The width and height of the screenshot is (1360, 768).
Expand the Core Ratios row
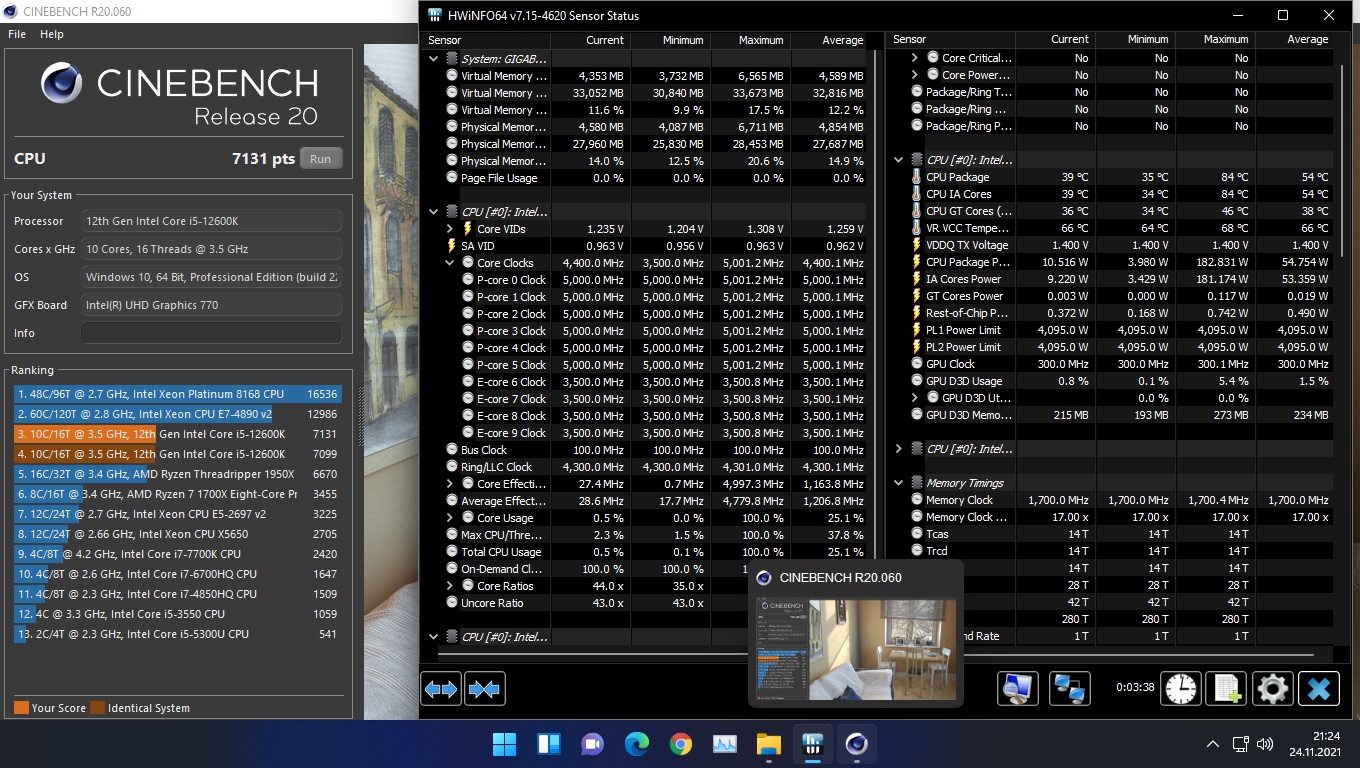[450, 586]
